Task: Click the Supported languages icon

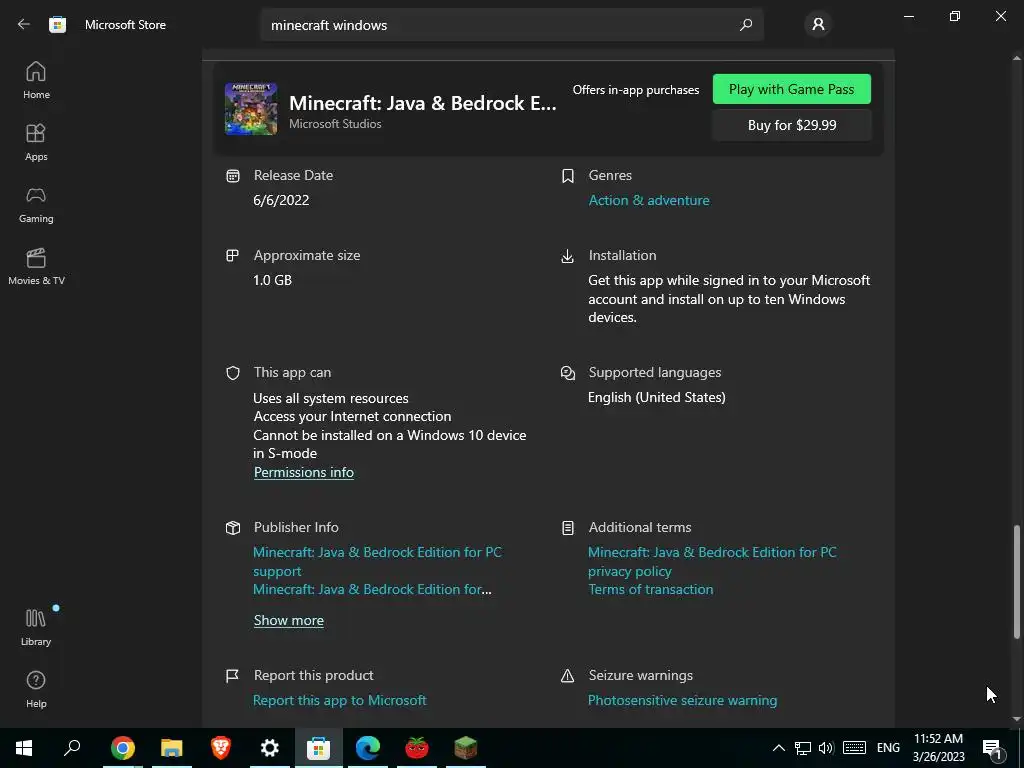Action: point(568,373)
